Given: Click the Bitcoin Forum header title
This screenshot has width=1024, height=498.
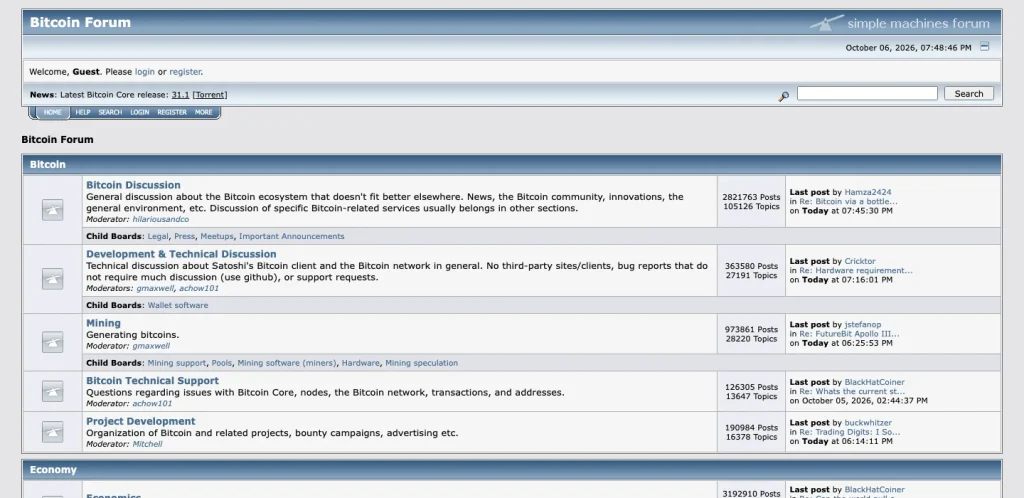Looking at the screenshot, I should (x=80, y=23).
